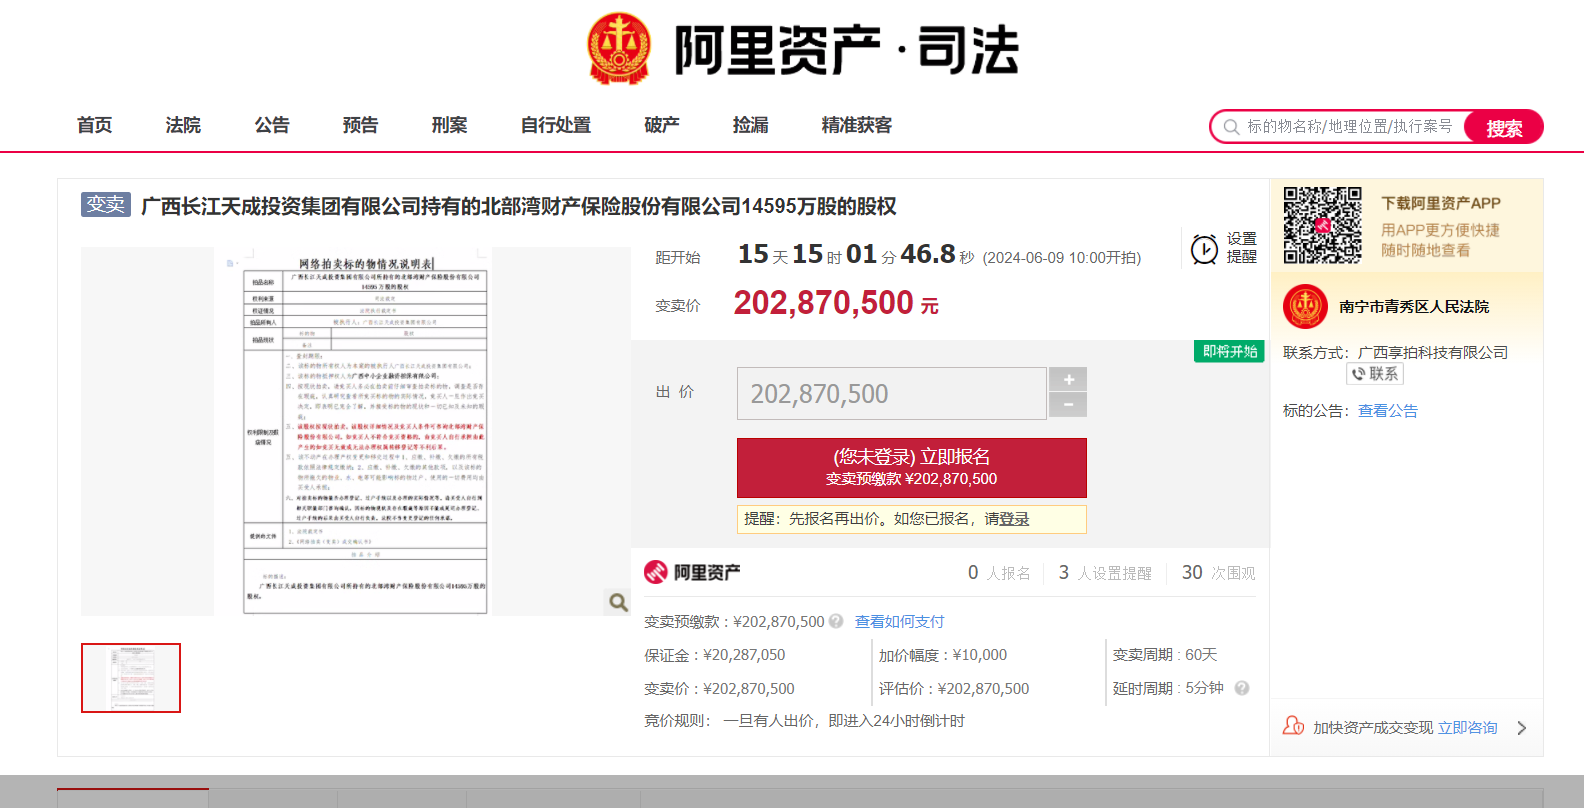
Task: Scan the APP download QR code
Action: [x=1322, y=225]
